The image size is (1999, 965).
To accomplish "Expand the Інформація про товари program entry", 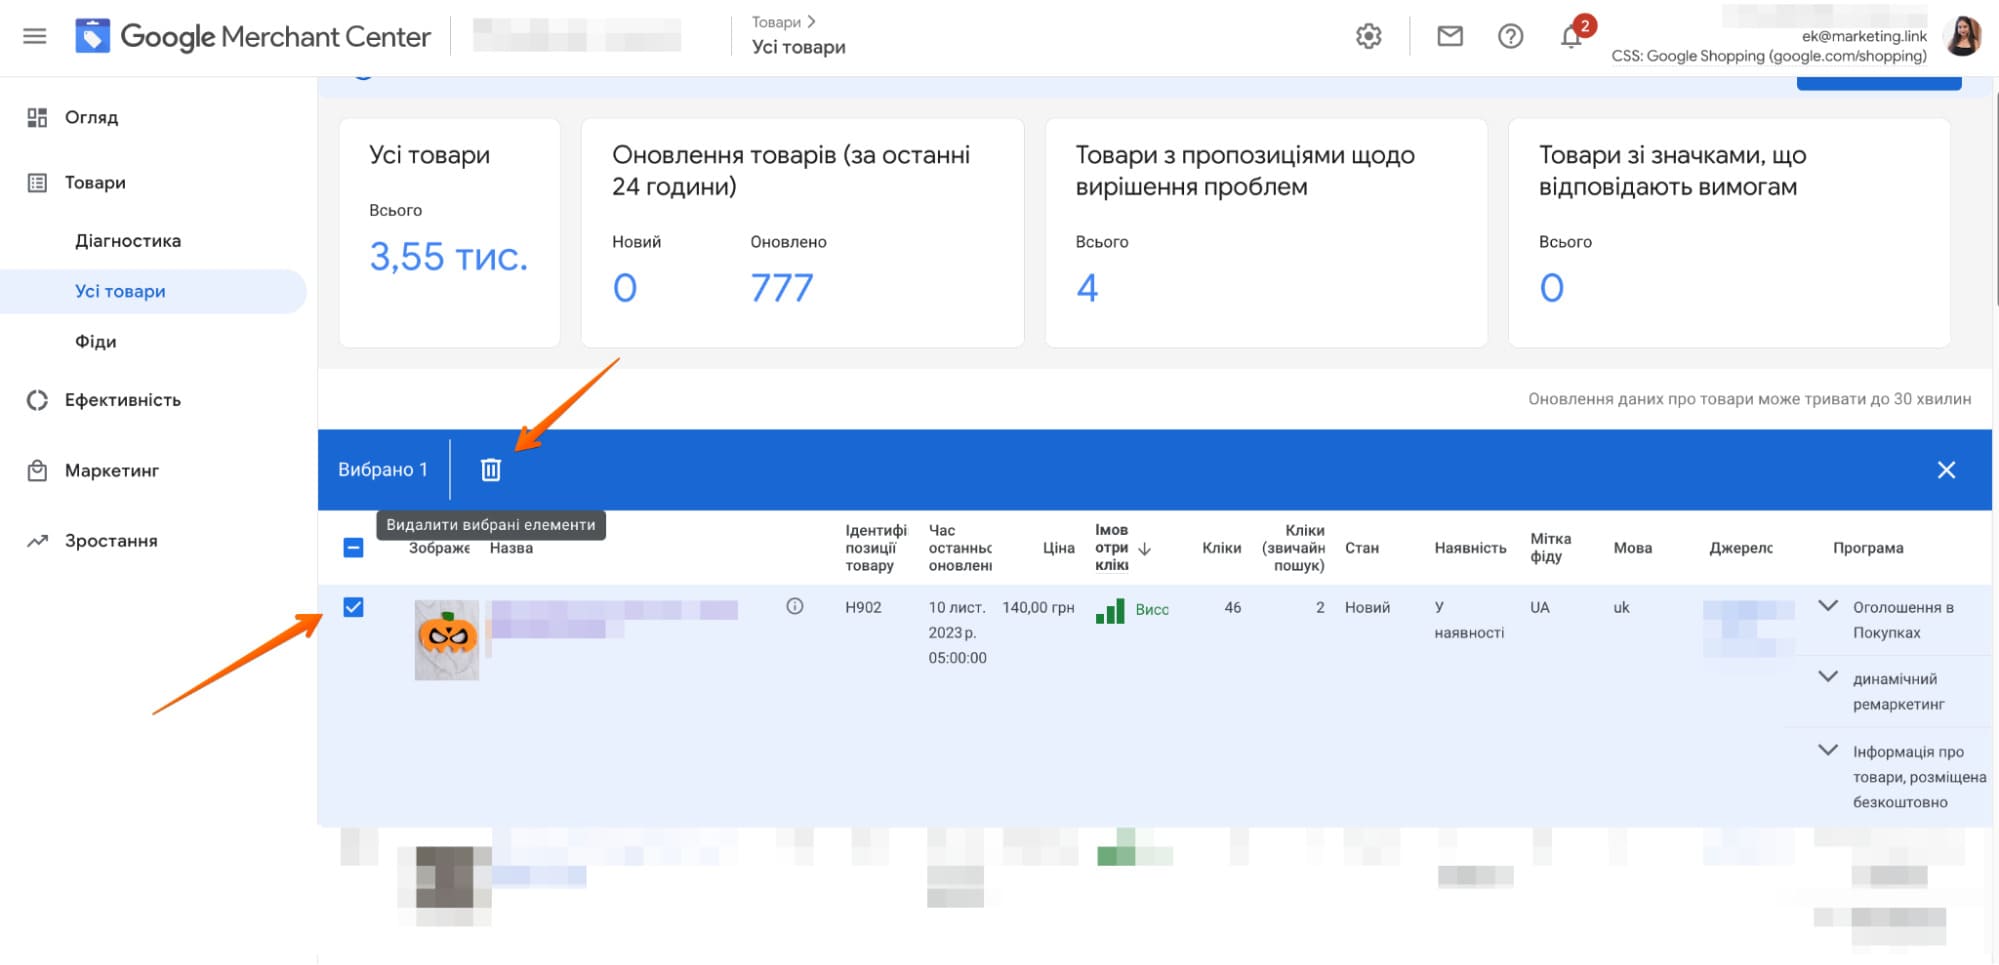I will coord(1829,749).
